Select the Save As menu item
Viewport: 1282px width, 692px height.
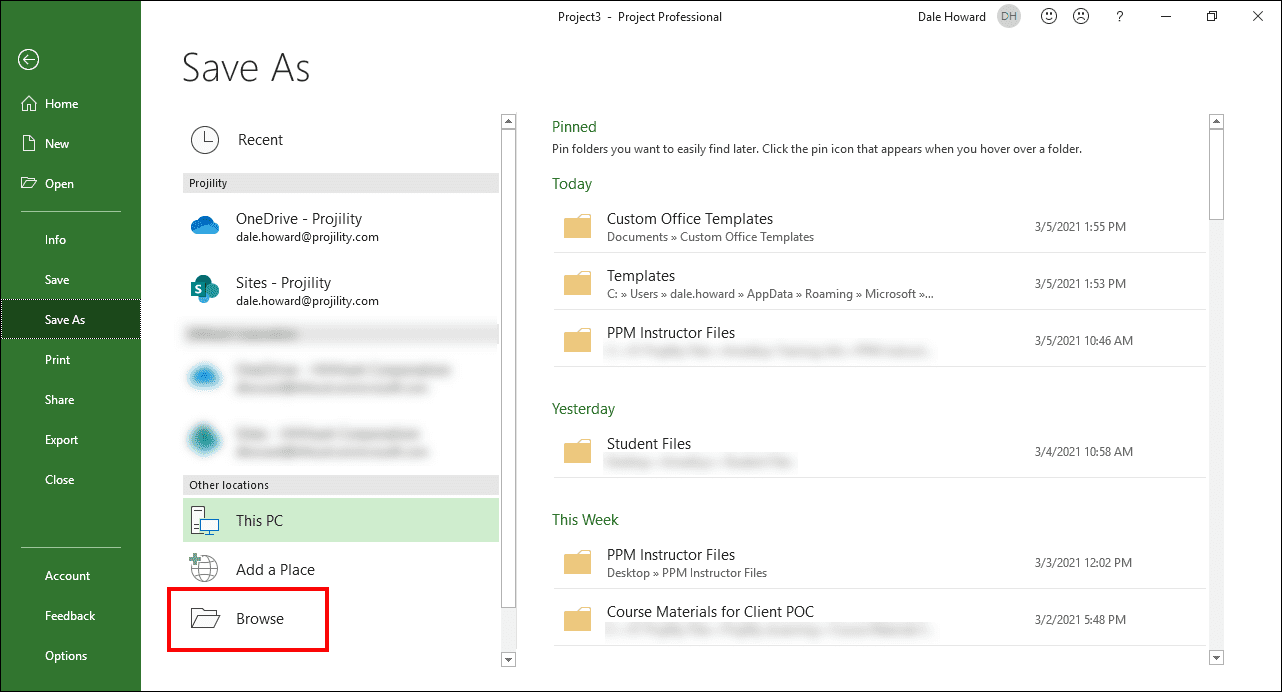[x=70, y=320]
